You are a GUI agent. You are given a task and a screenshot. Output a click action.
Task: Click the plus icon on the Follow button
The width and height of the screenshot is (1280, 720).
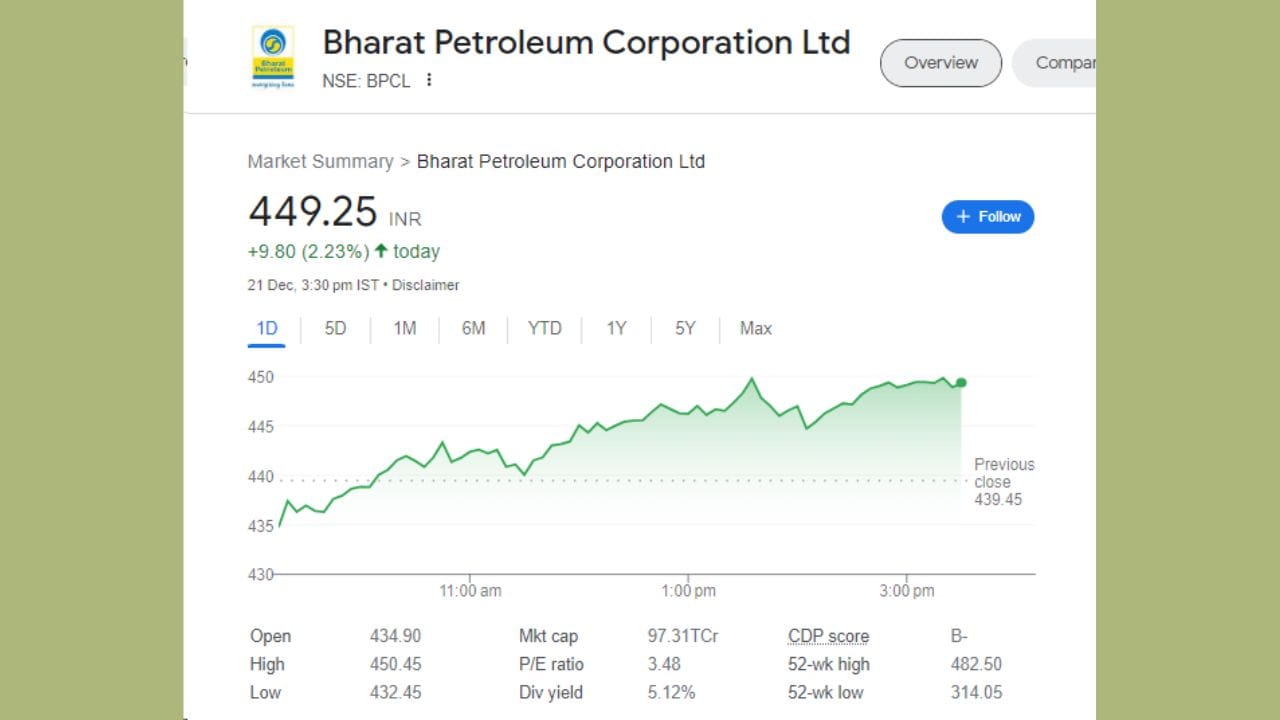(x=963, y=216)
